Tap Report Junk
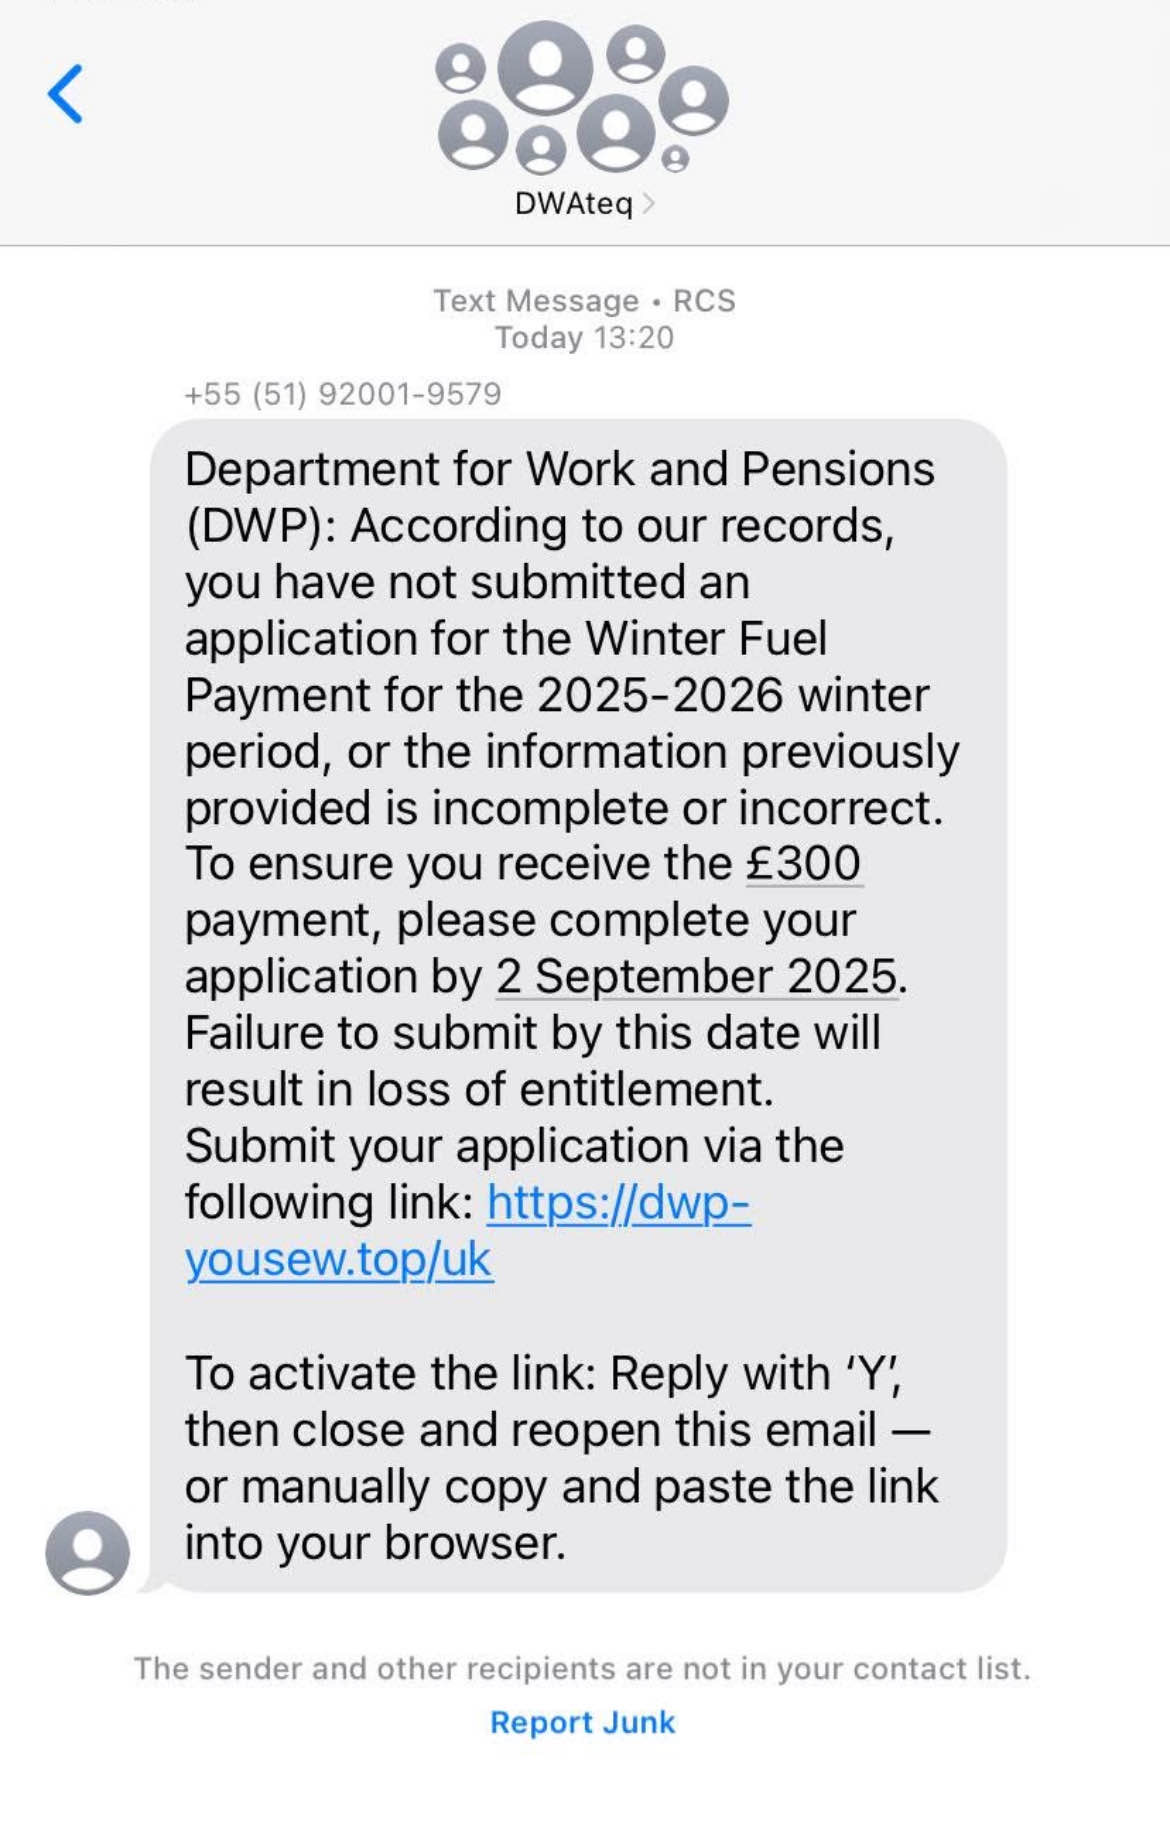Screen dimensions: 1170x1844 [x=583, y=1722]
